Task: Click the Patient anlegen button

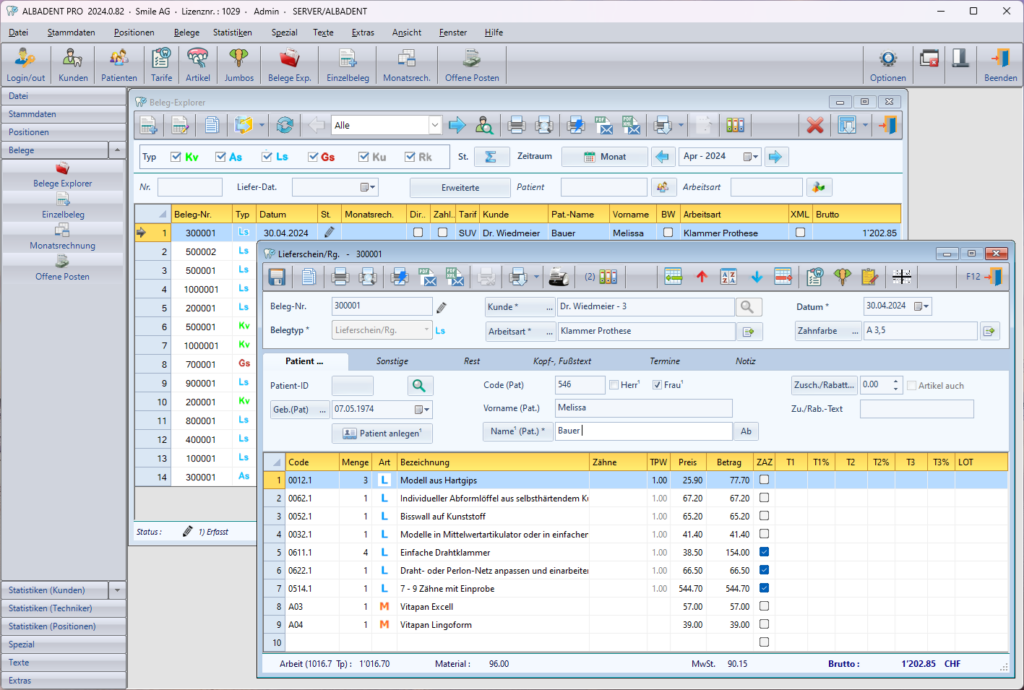Action: pos(381,433)
